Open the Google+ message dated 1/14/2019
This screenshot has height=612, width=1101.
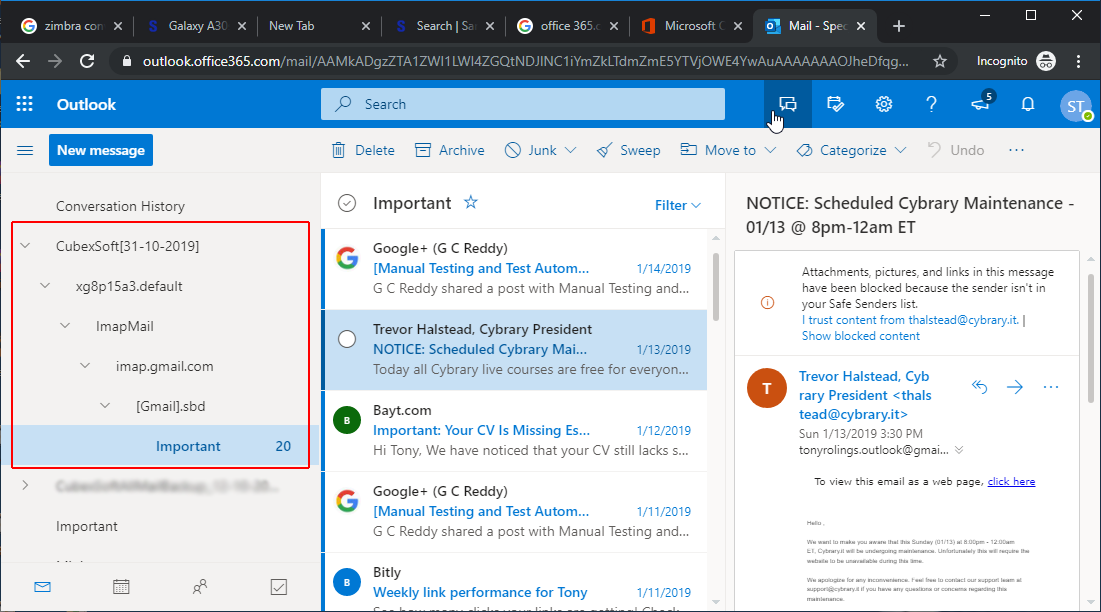(x=515, y=269)
